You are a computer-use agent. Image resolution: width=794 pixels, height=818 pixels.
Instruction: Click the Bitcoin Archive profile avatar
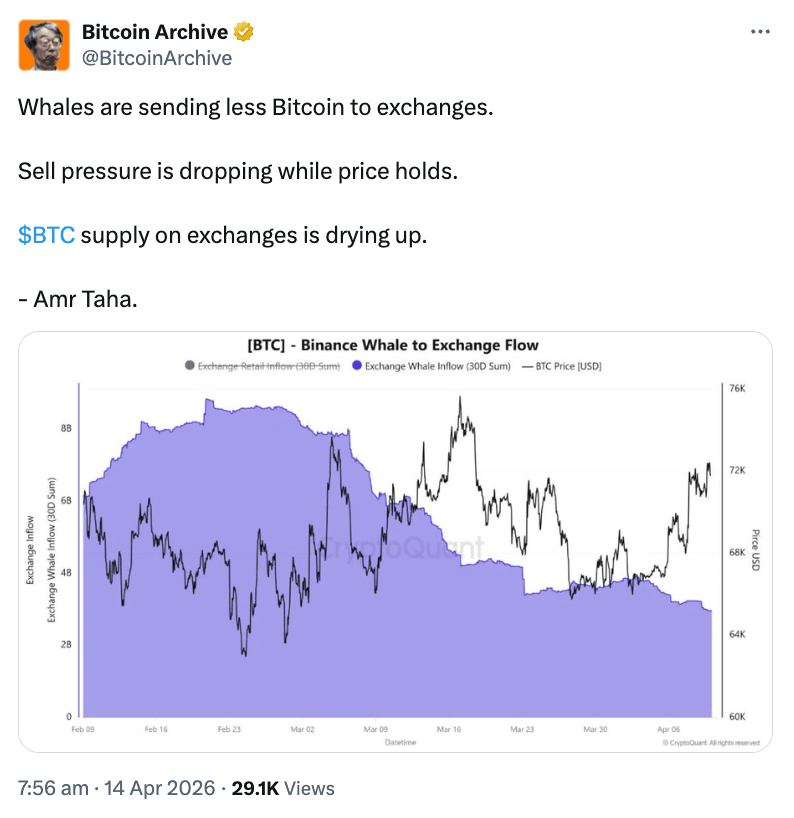(x=44, y=45)
